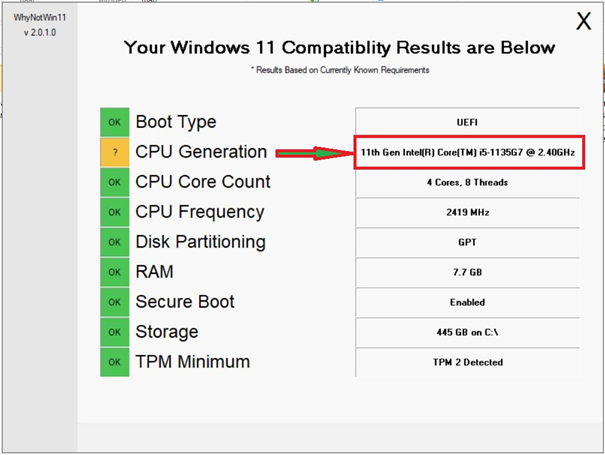The image size is (605, 455).
Task: Click the UEFI result value
Action: tap(467, 122)
